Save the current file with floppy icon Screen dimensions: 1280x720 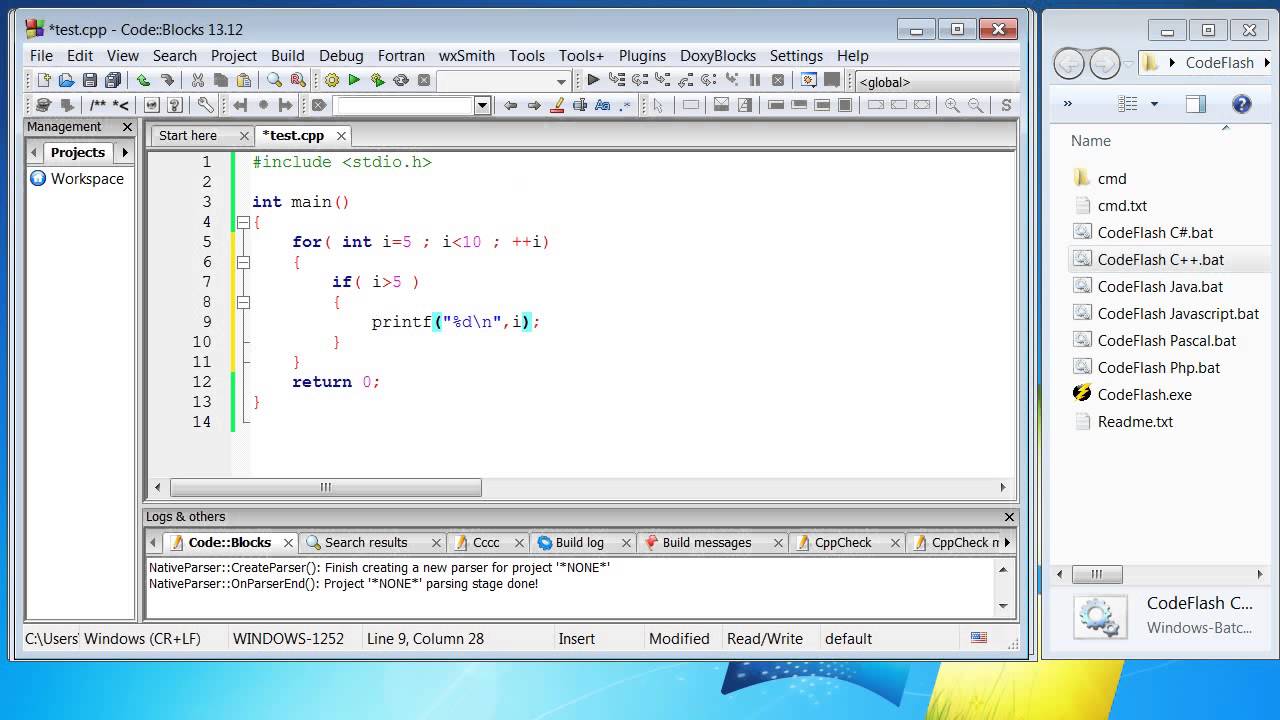point(90,80)
